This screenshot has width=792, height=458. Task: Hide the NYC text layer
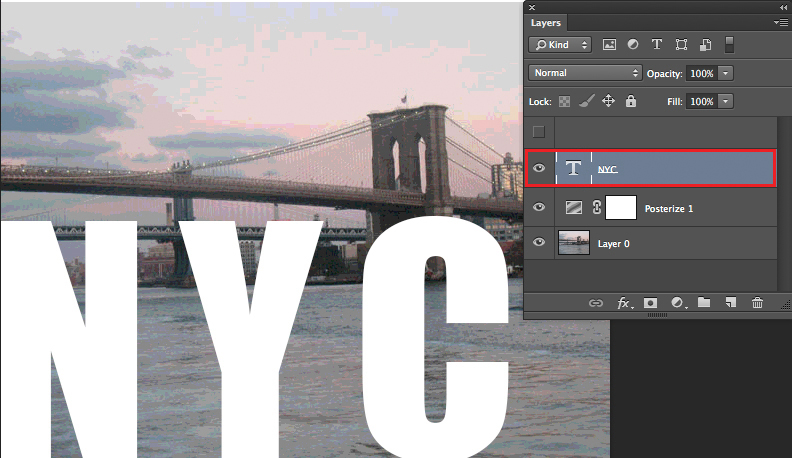click(540, 168)
